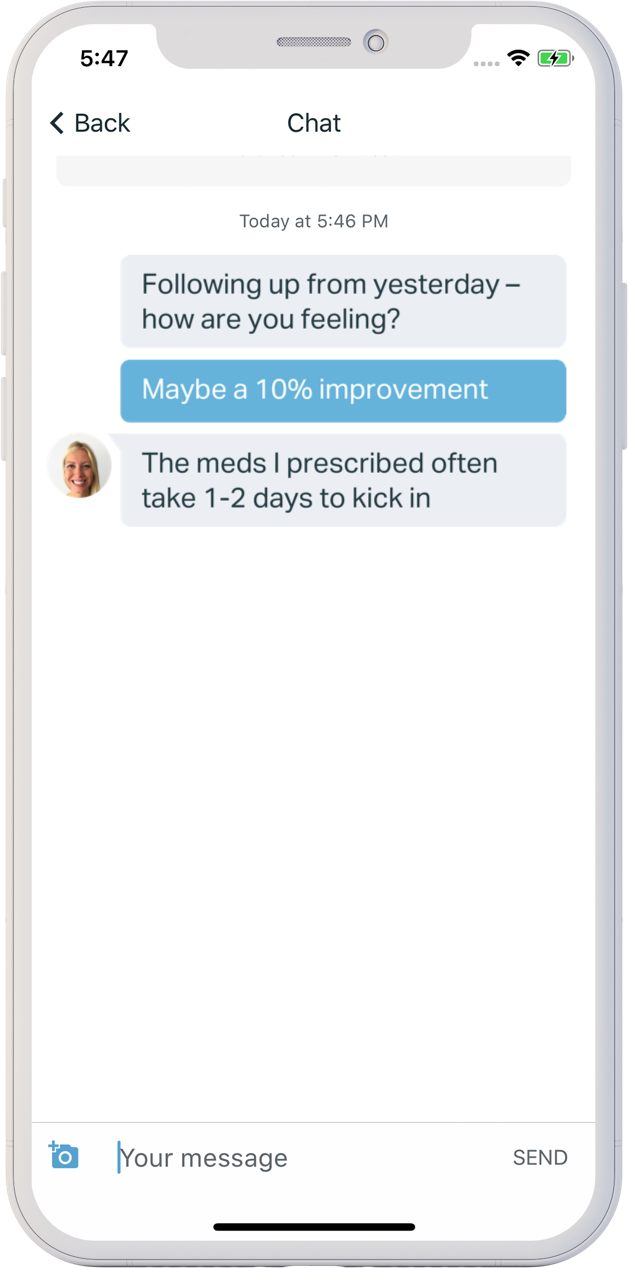This screenshot has width=628, height=1268.
Task: Tap the 'Today at 5:46 PM' timestamp
Action: (314, 221)
